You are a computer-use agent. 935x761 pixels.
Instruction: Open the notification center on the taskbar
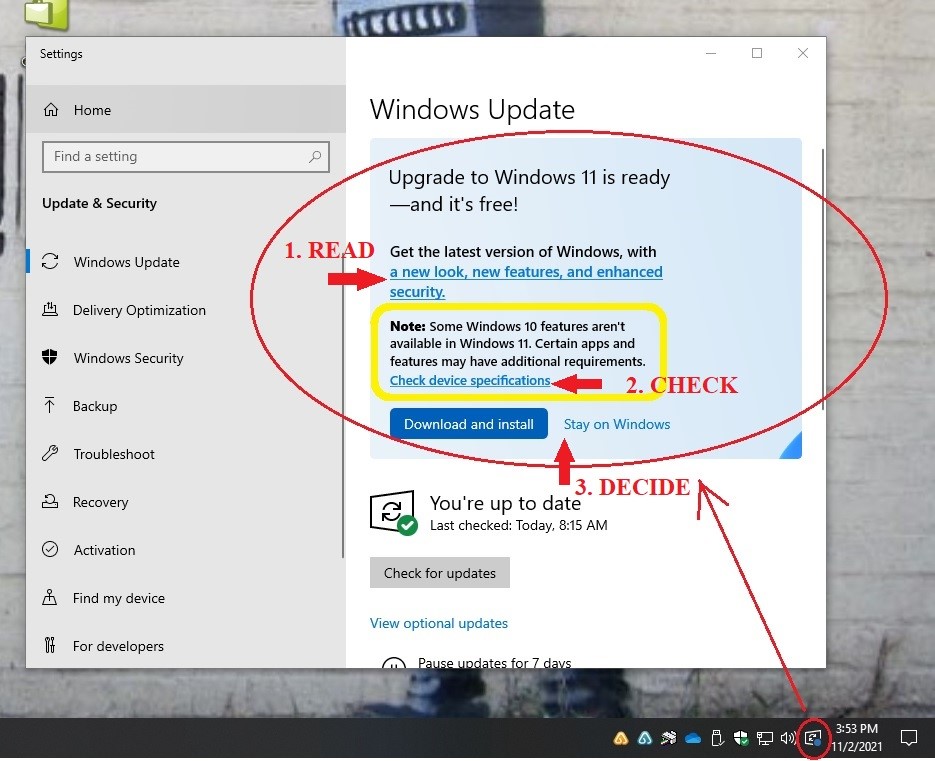pos(909,739)
